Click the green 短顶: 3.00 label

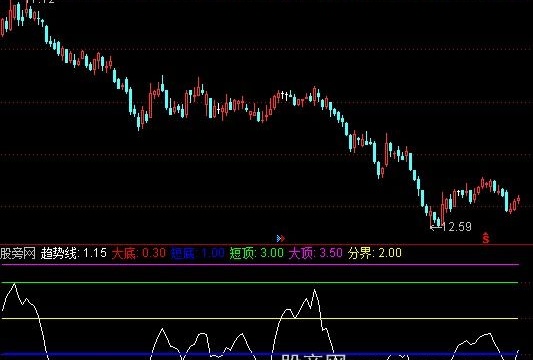coord(257,253)
